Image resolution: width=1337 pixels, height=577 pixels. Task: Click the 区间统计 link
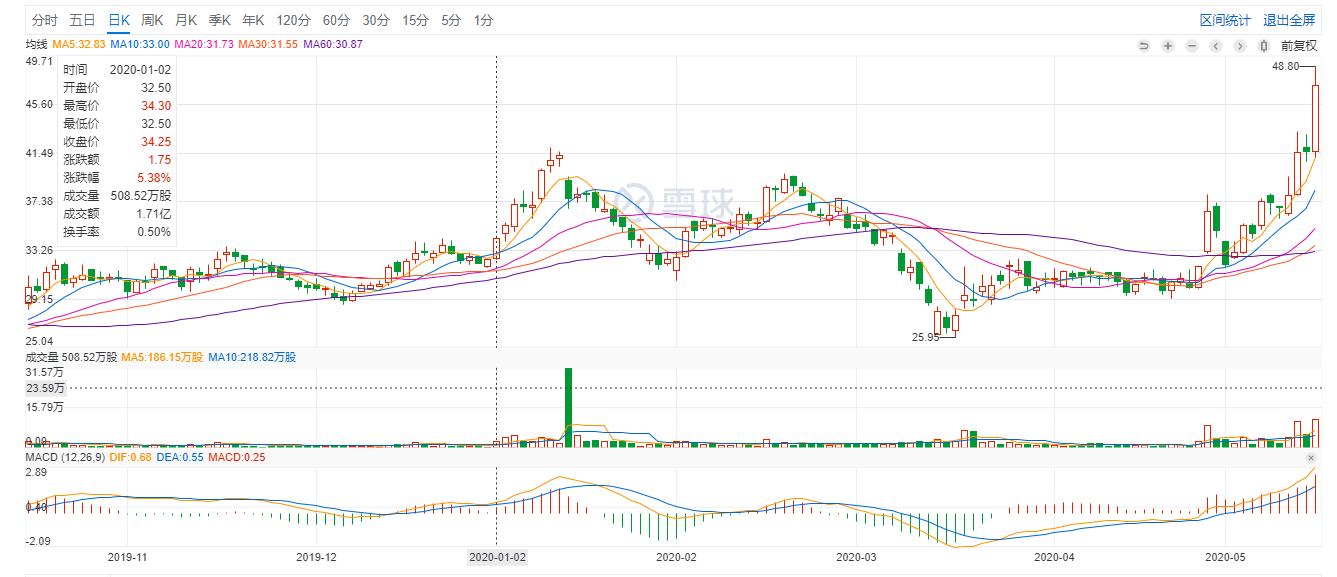coord(1225,20)
